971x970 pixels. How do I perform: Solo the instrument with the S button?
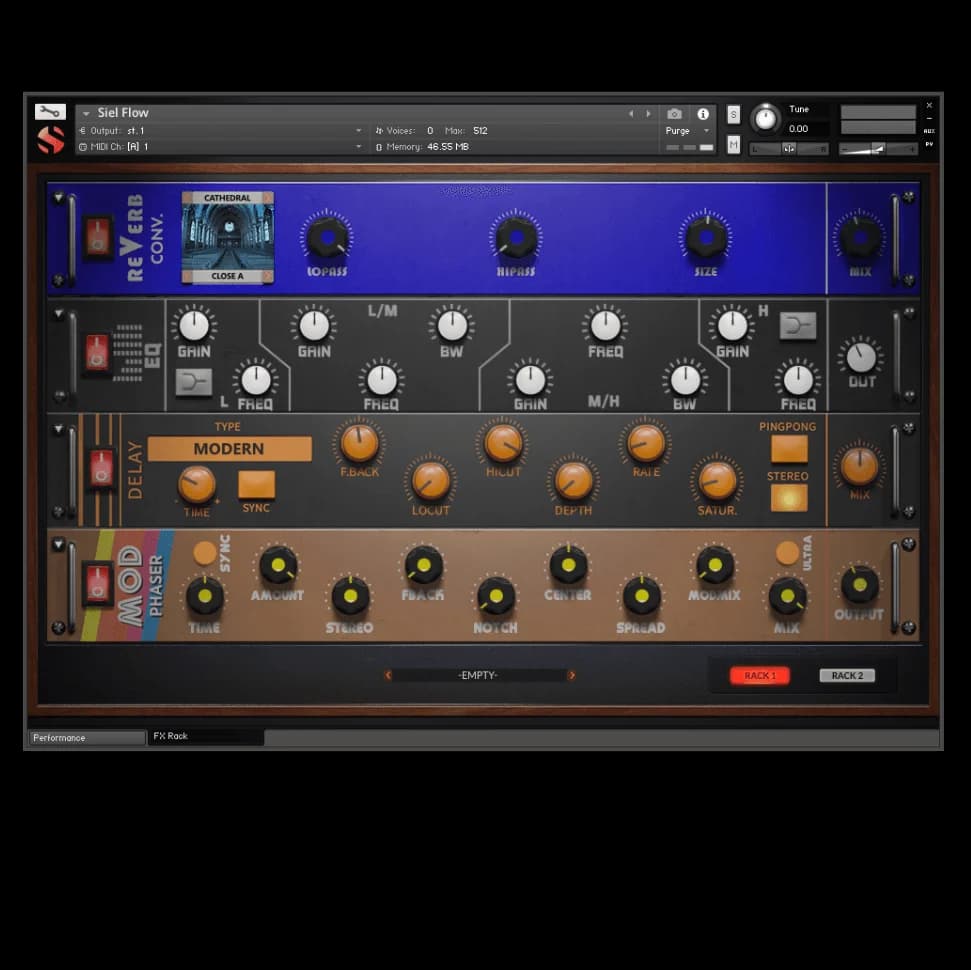click(733, 114)
